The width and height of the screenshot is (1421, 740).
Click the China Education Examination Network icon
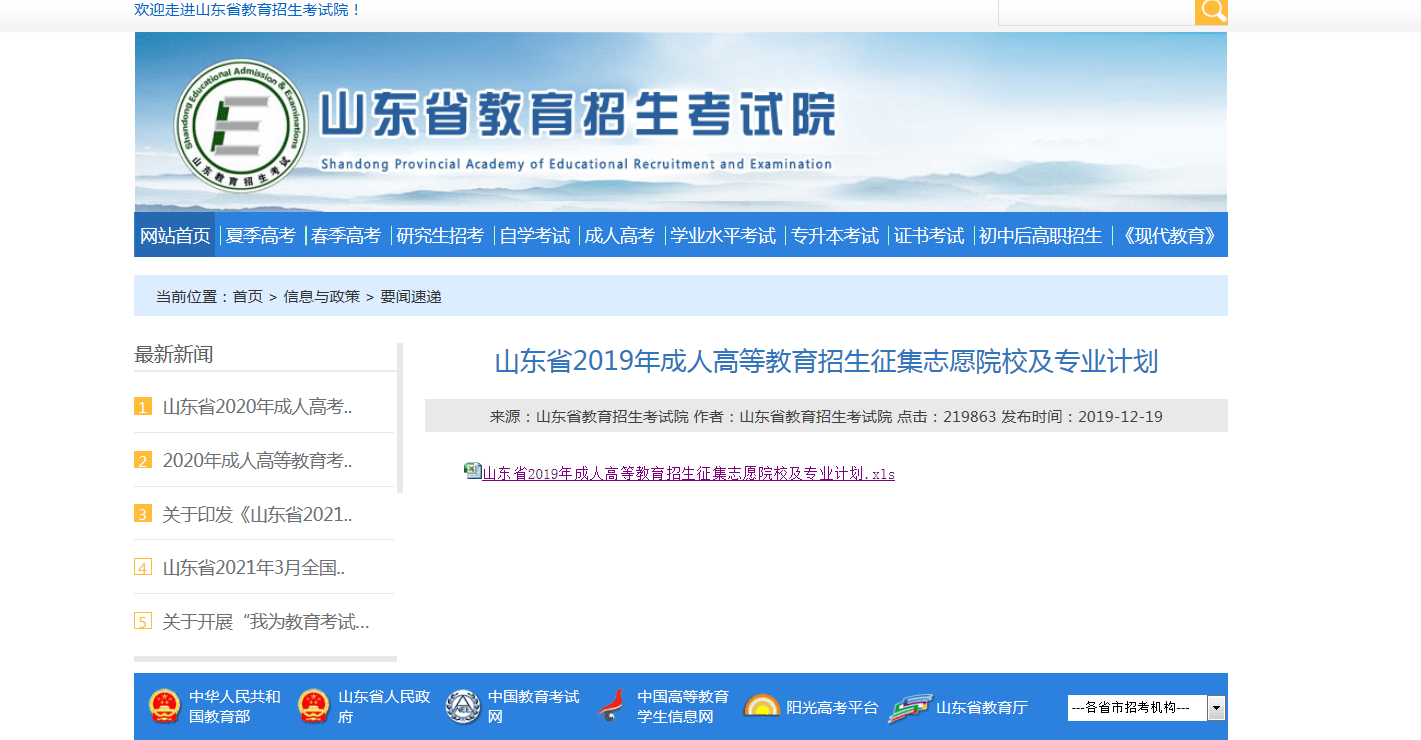[463, 706]
